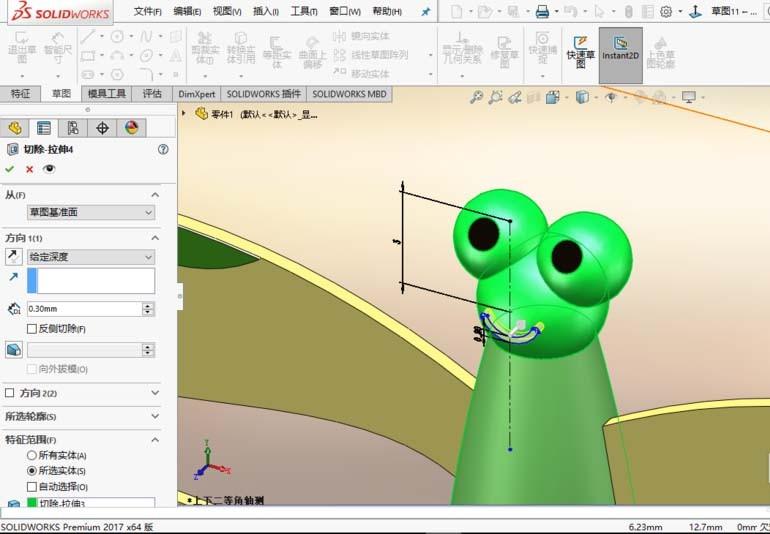Expand the 方向 2 section chevron

pos(155,393)
